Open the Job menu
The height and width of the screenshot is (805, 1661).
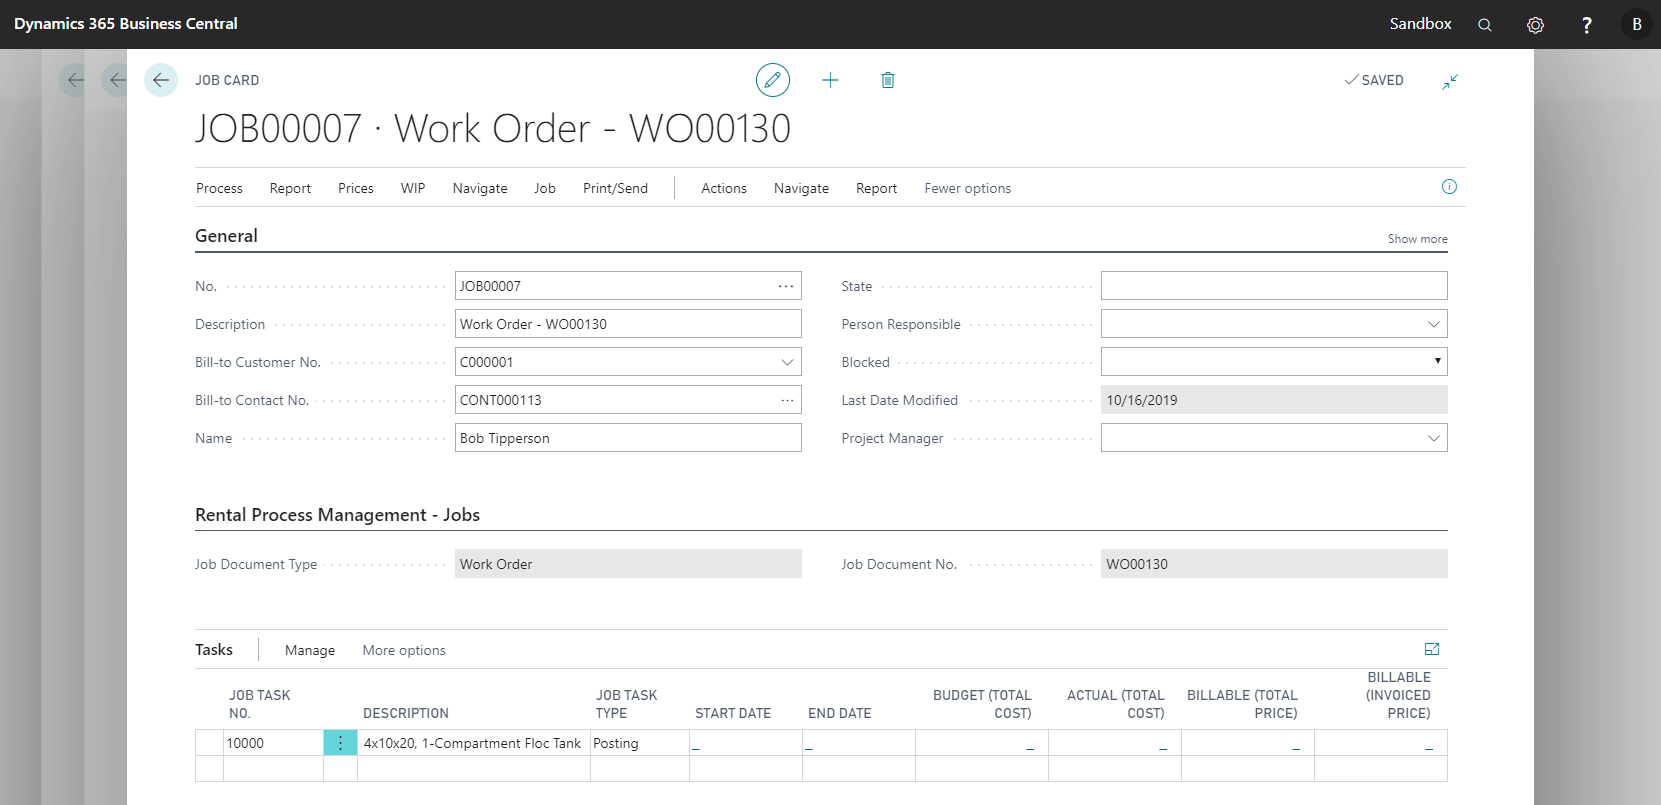click(545, 188)
